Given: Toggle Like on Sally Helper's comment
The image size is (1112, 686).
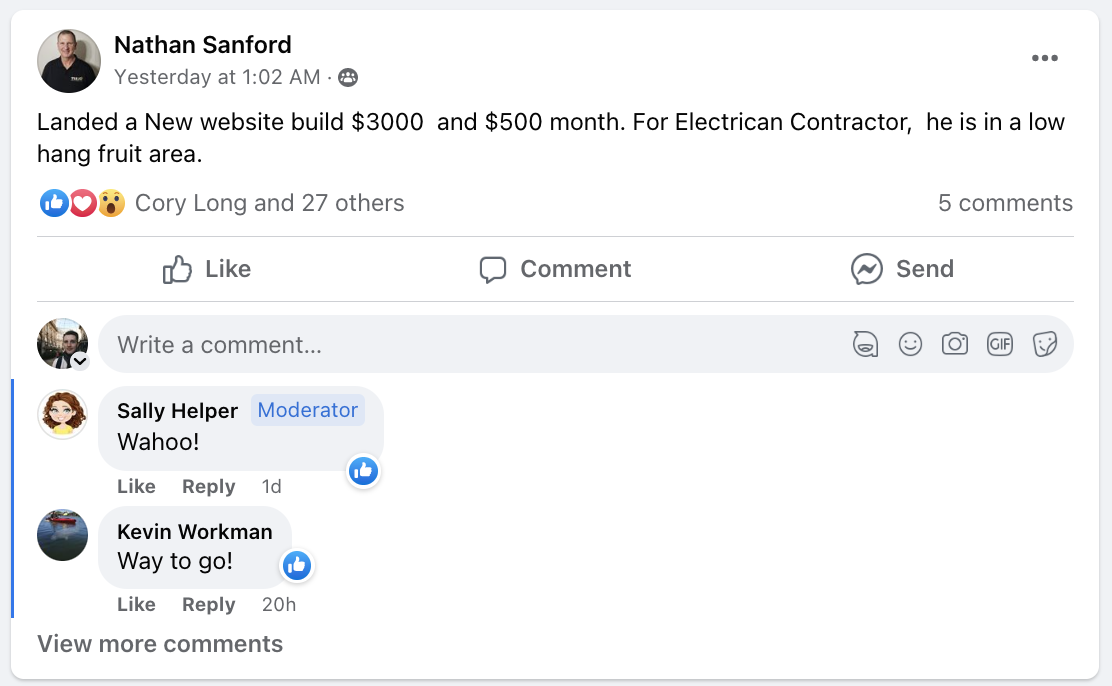Looking at the screenshot, I should (x=136, y=487).
